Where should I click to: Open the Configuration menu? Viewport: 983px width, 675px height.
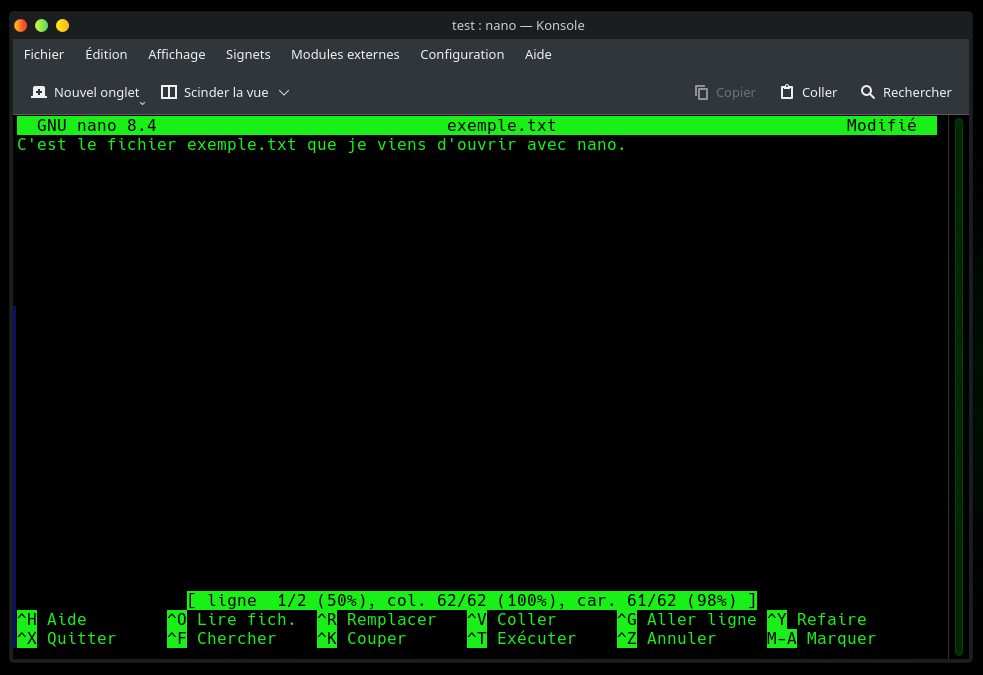462,54
